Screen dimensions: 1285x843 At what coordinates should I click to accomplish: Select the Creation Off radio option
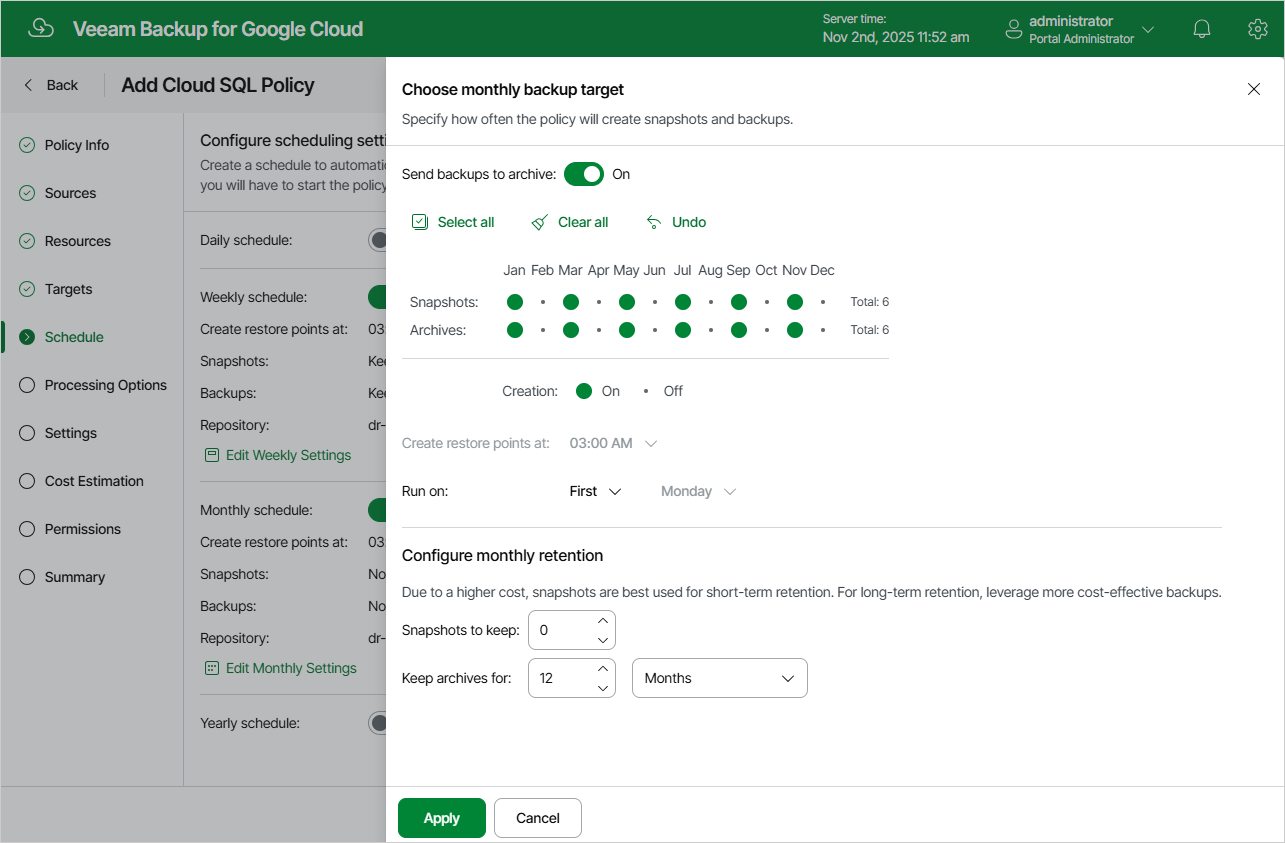pos(646,391)
